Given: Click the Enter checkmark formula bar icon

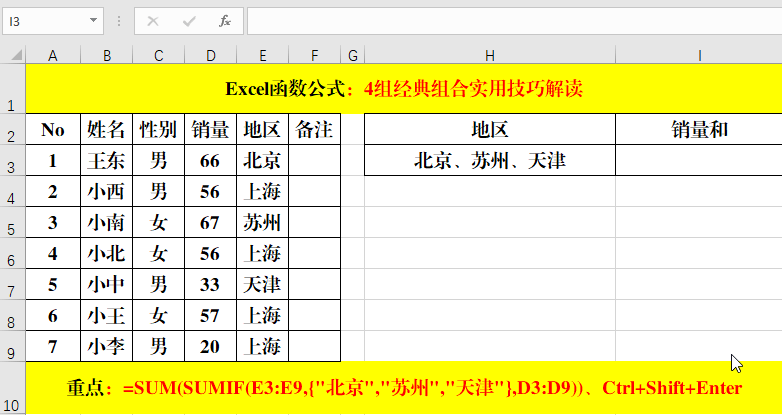Looking at the screenshot, I should point(189,21).
